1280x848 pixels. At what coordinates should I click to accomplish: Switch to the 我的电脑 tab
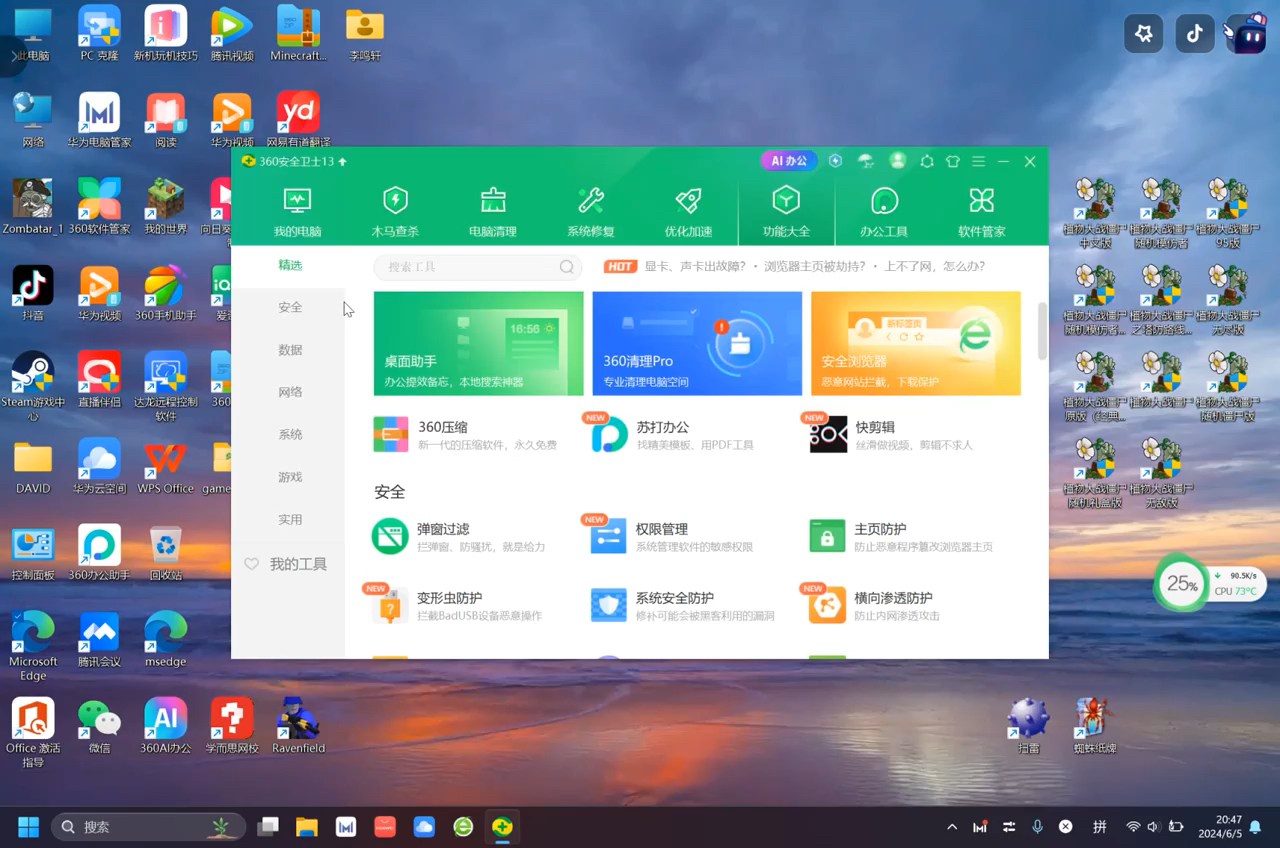[x=297, y=212]
